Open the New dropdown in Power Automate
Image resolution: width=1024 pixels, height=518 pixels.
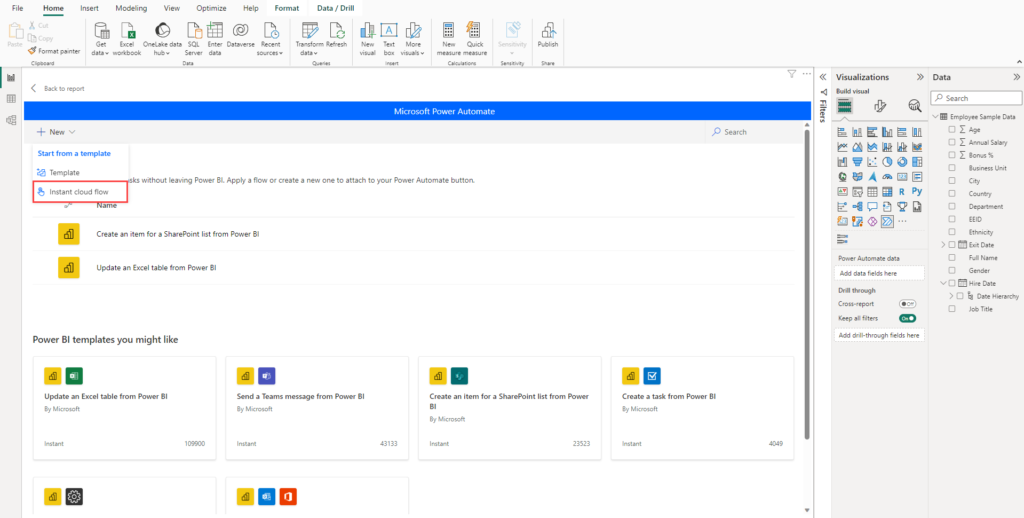pyautogui.click(x=56, y=132)
